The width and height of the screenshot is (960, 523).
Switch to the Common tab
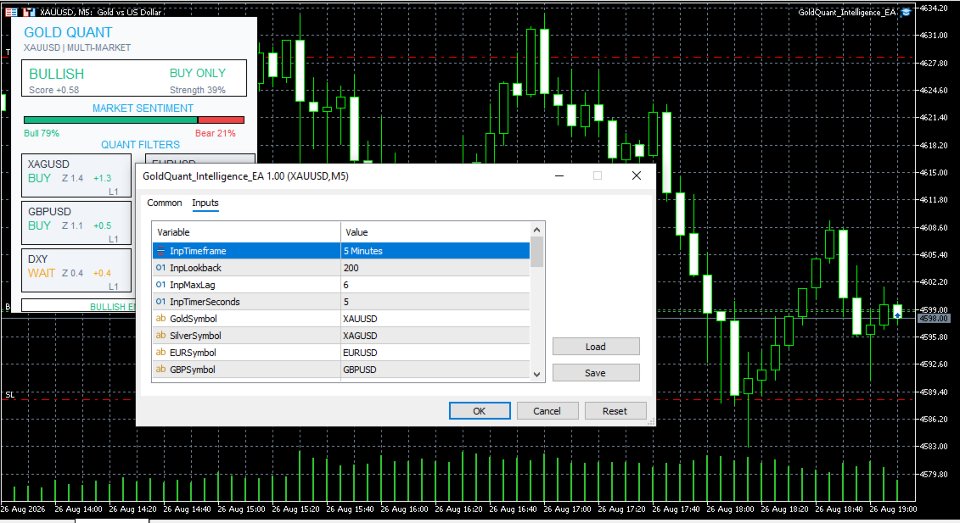pyautogui.click(x=164, y=203)
